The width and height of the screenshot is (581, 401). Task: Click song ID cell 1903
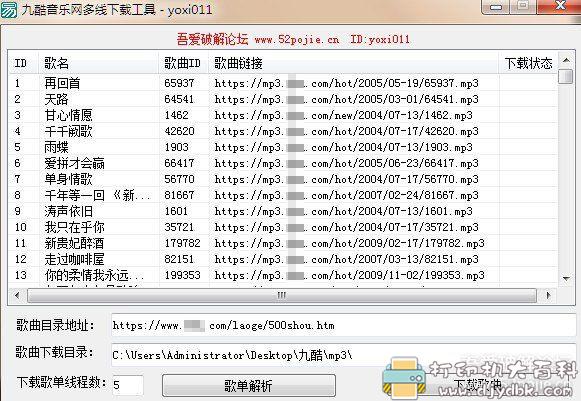176,147
